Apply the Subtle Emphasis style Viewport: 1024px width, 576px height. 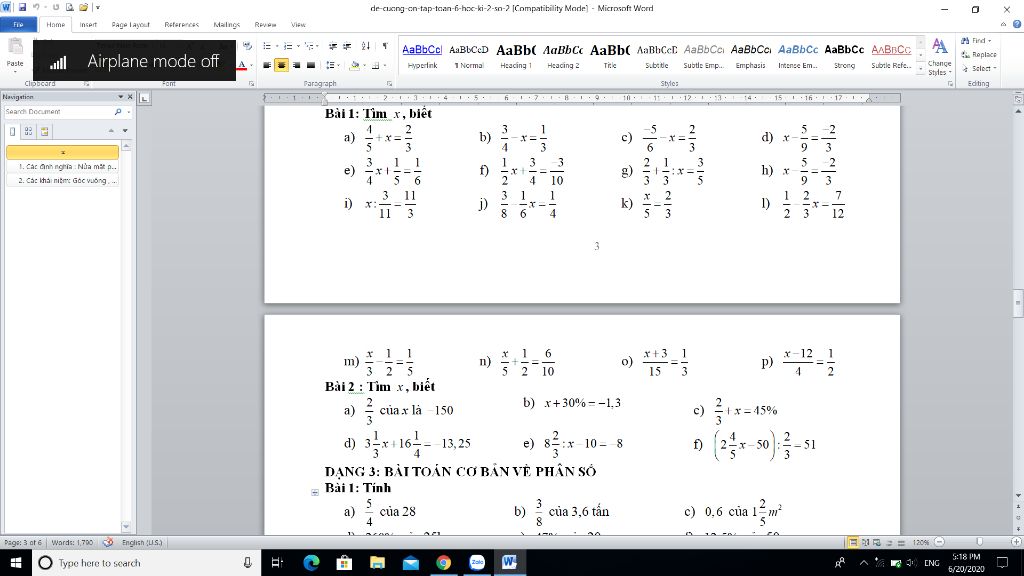(704, 56)
